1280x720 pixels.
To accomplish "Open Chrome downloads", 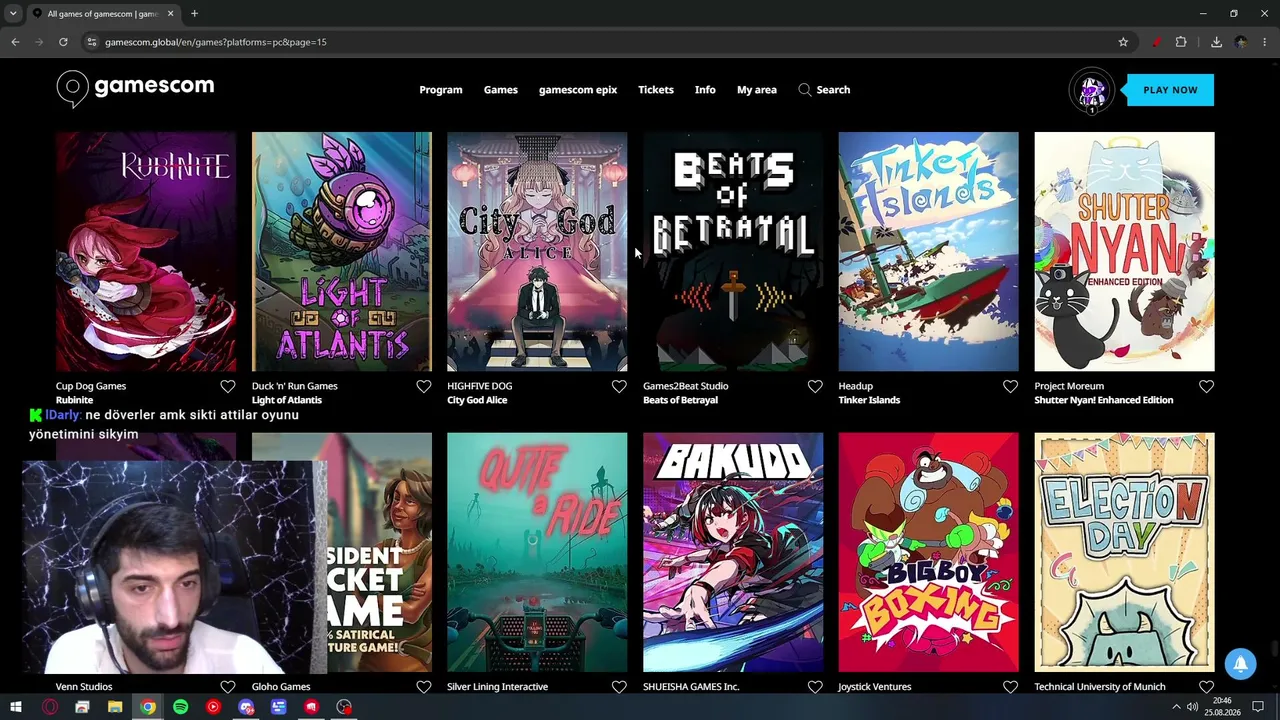I will (x=1216, y=42).
